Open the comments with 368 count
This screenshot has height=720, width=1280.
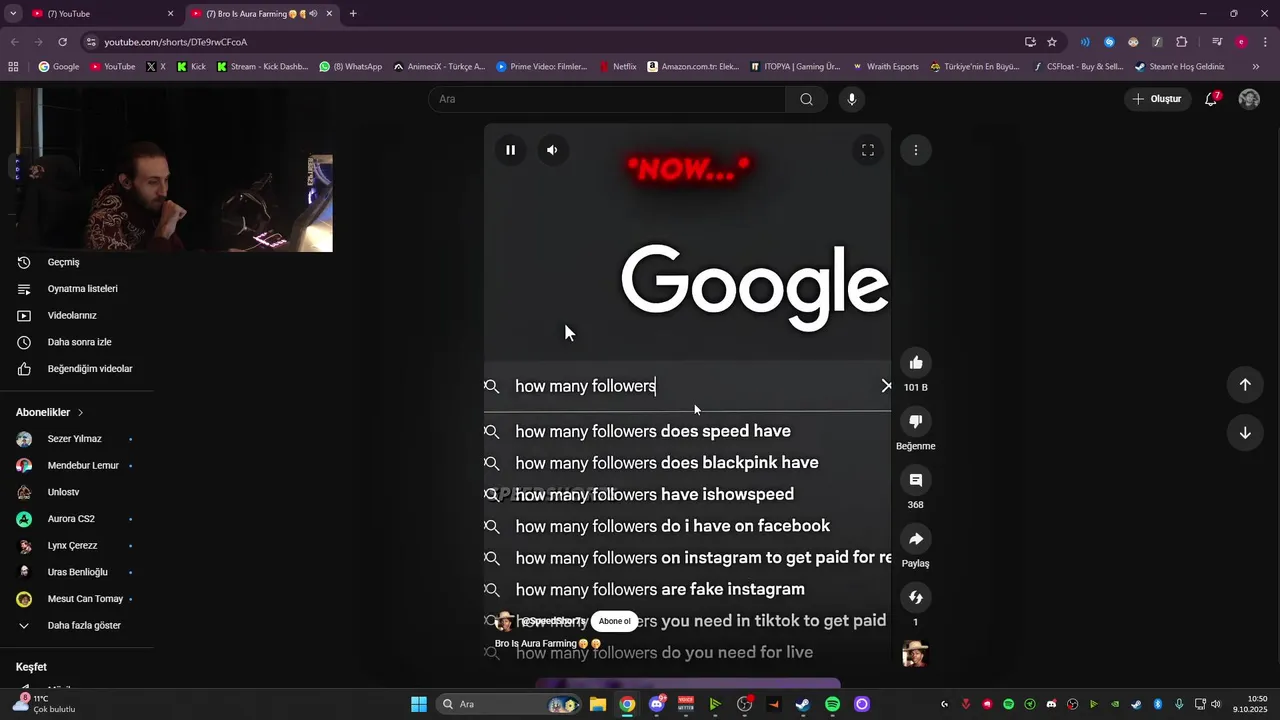pyautogui.click(x=916, y=480)
